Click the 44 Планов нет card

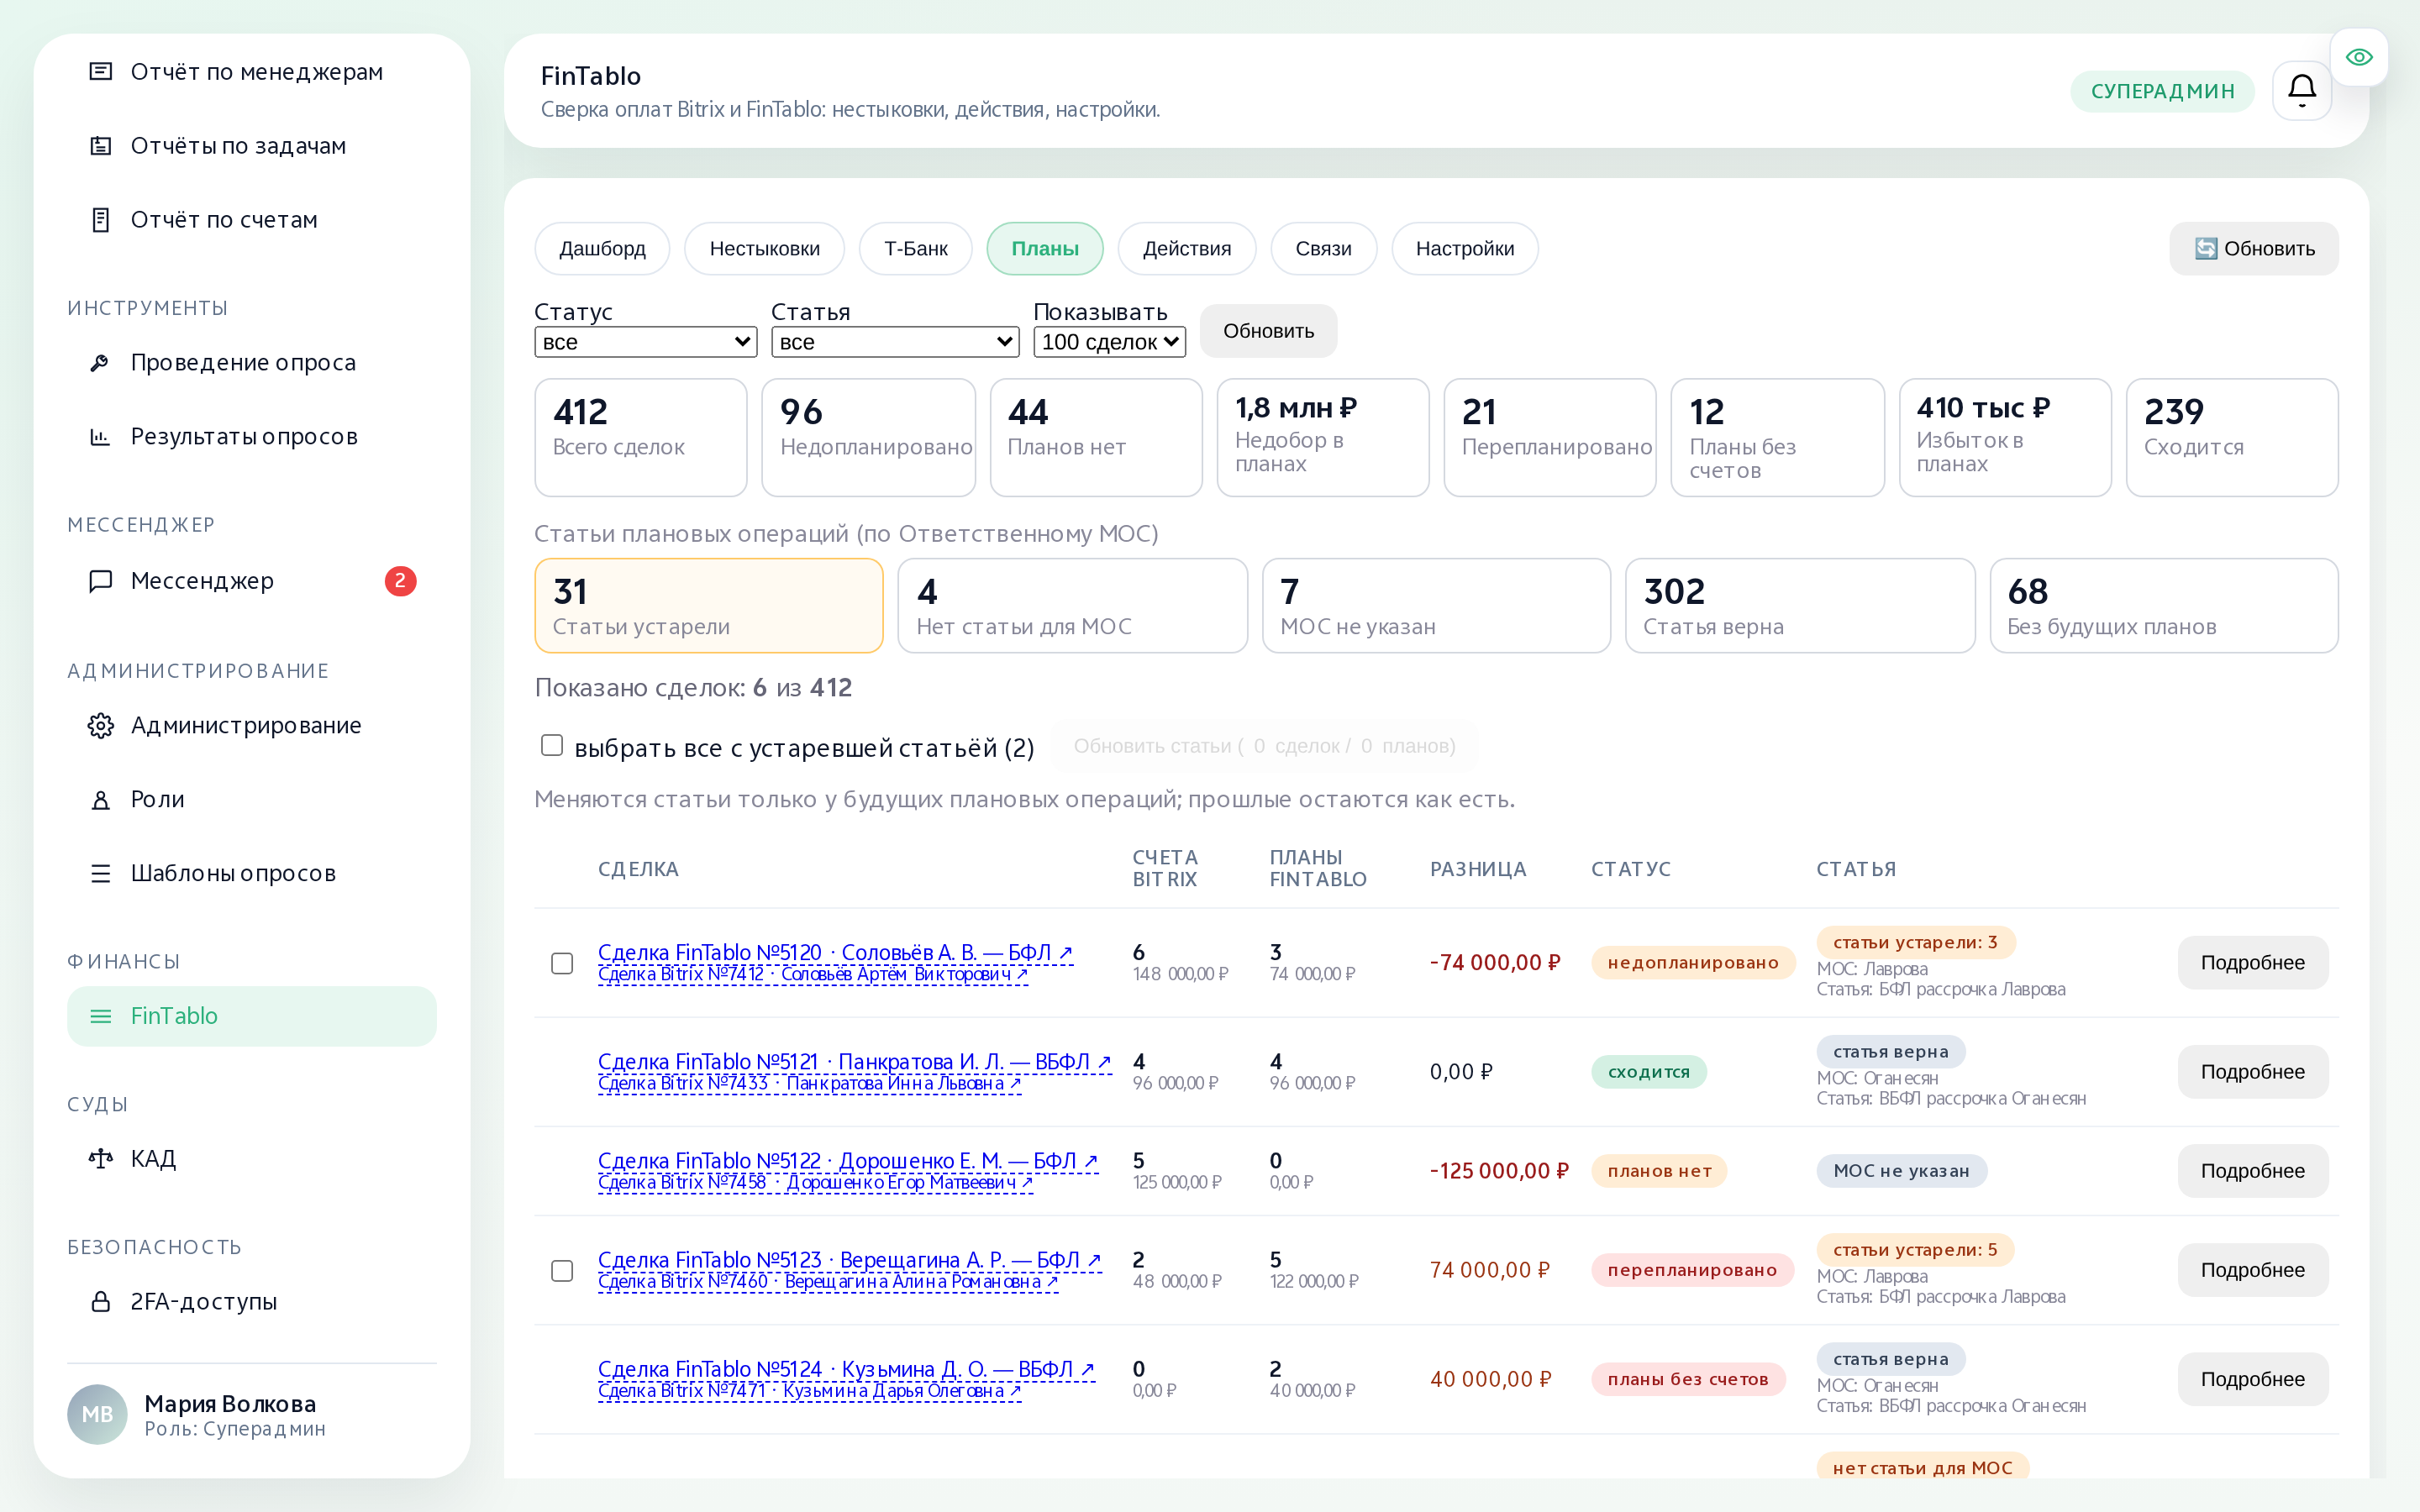[1096, 437]
